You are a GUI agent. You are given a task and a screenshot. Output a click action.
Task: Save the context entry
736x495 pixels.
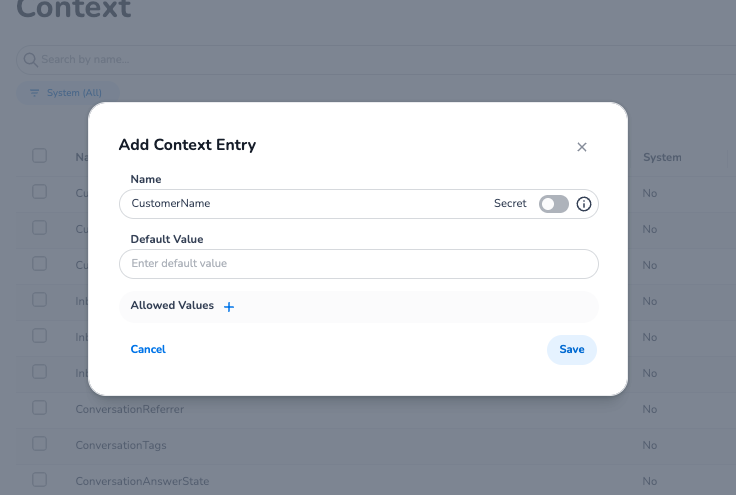[x=571, y=349]
